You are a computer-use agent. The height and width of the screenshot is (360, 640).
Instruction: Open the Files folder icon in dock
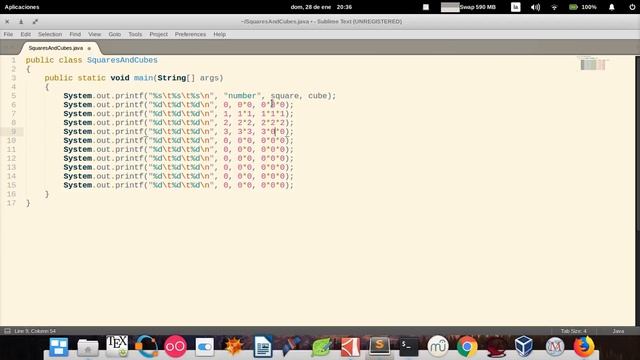pos(87,347)
